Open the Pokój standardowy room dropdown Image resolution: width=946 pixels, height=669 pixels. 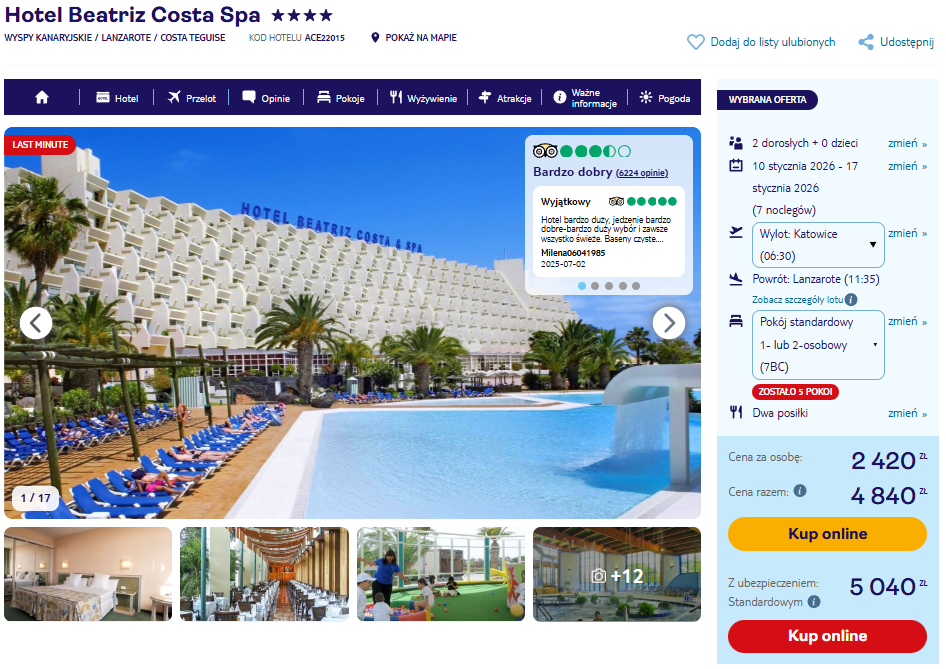pyautogui.click(x=818, y=344)
